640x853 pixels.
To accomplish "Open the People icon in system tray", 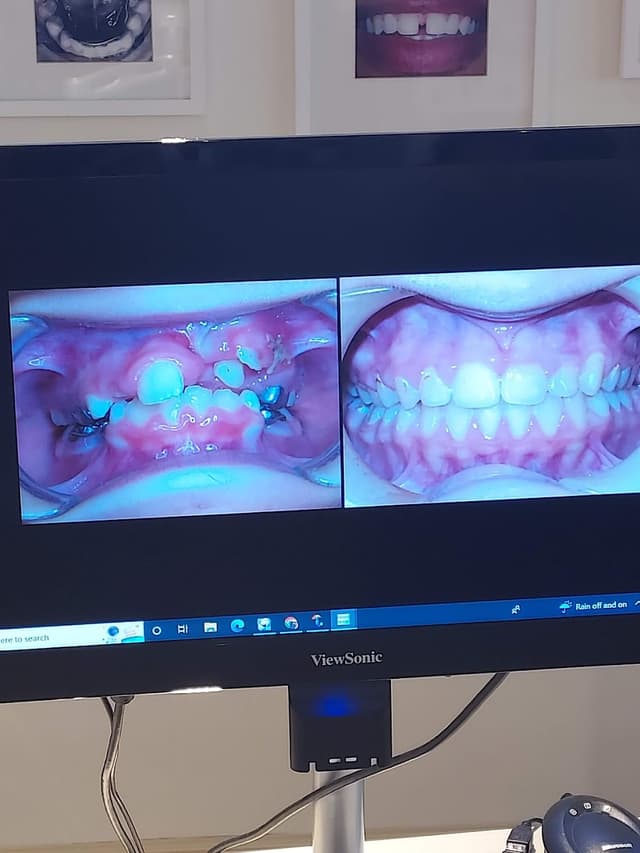I will (516, 609).
